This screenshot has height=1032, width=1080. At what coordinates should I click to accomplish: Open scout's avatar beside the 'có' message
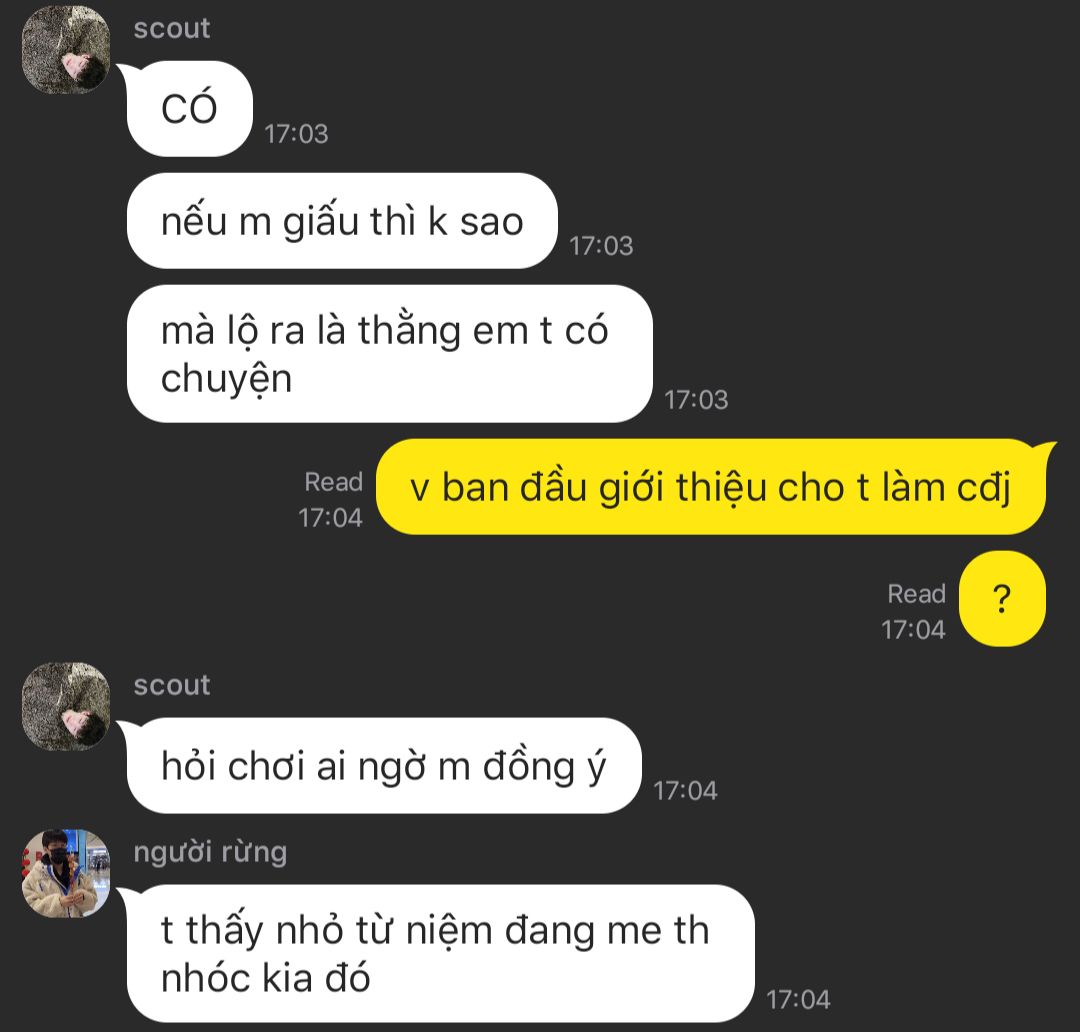[66, 50]
